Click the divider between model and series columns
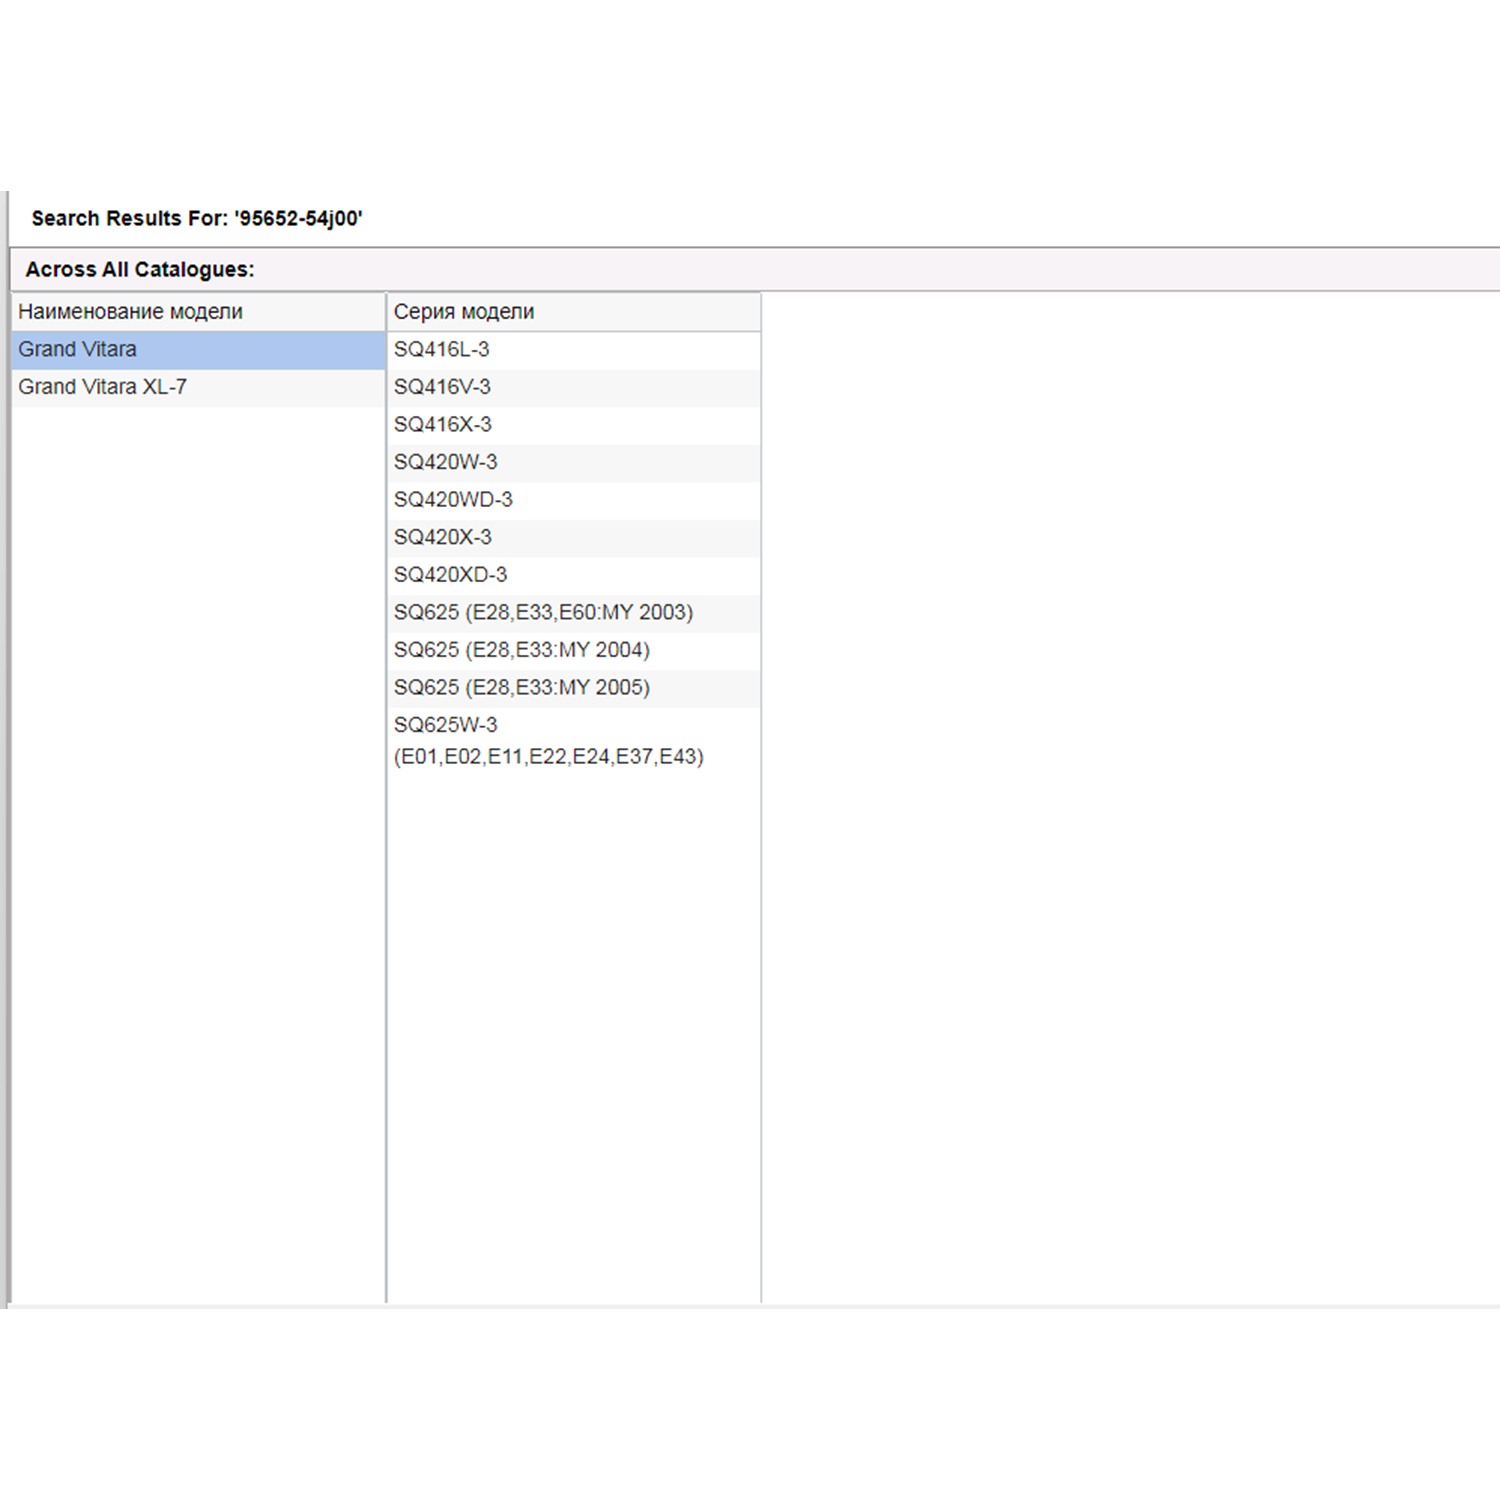The image size is (1500, 1500). (x=386, y=800)
